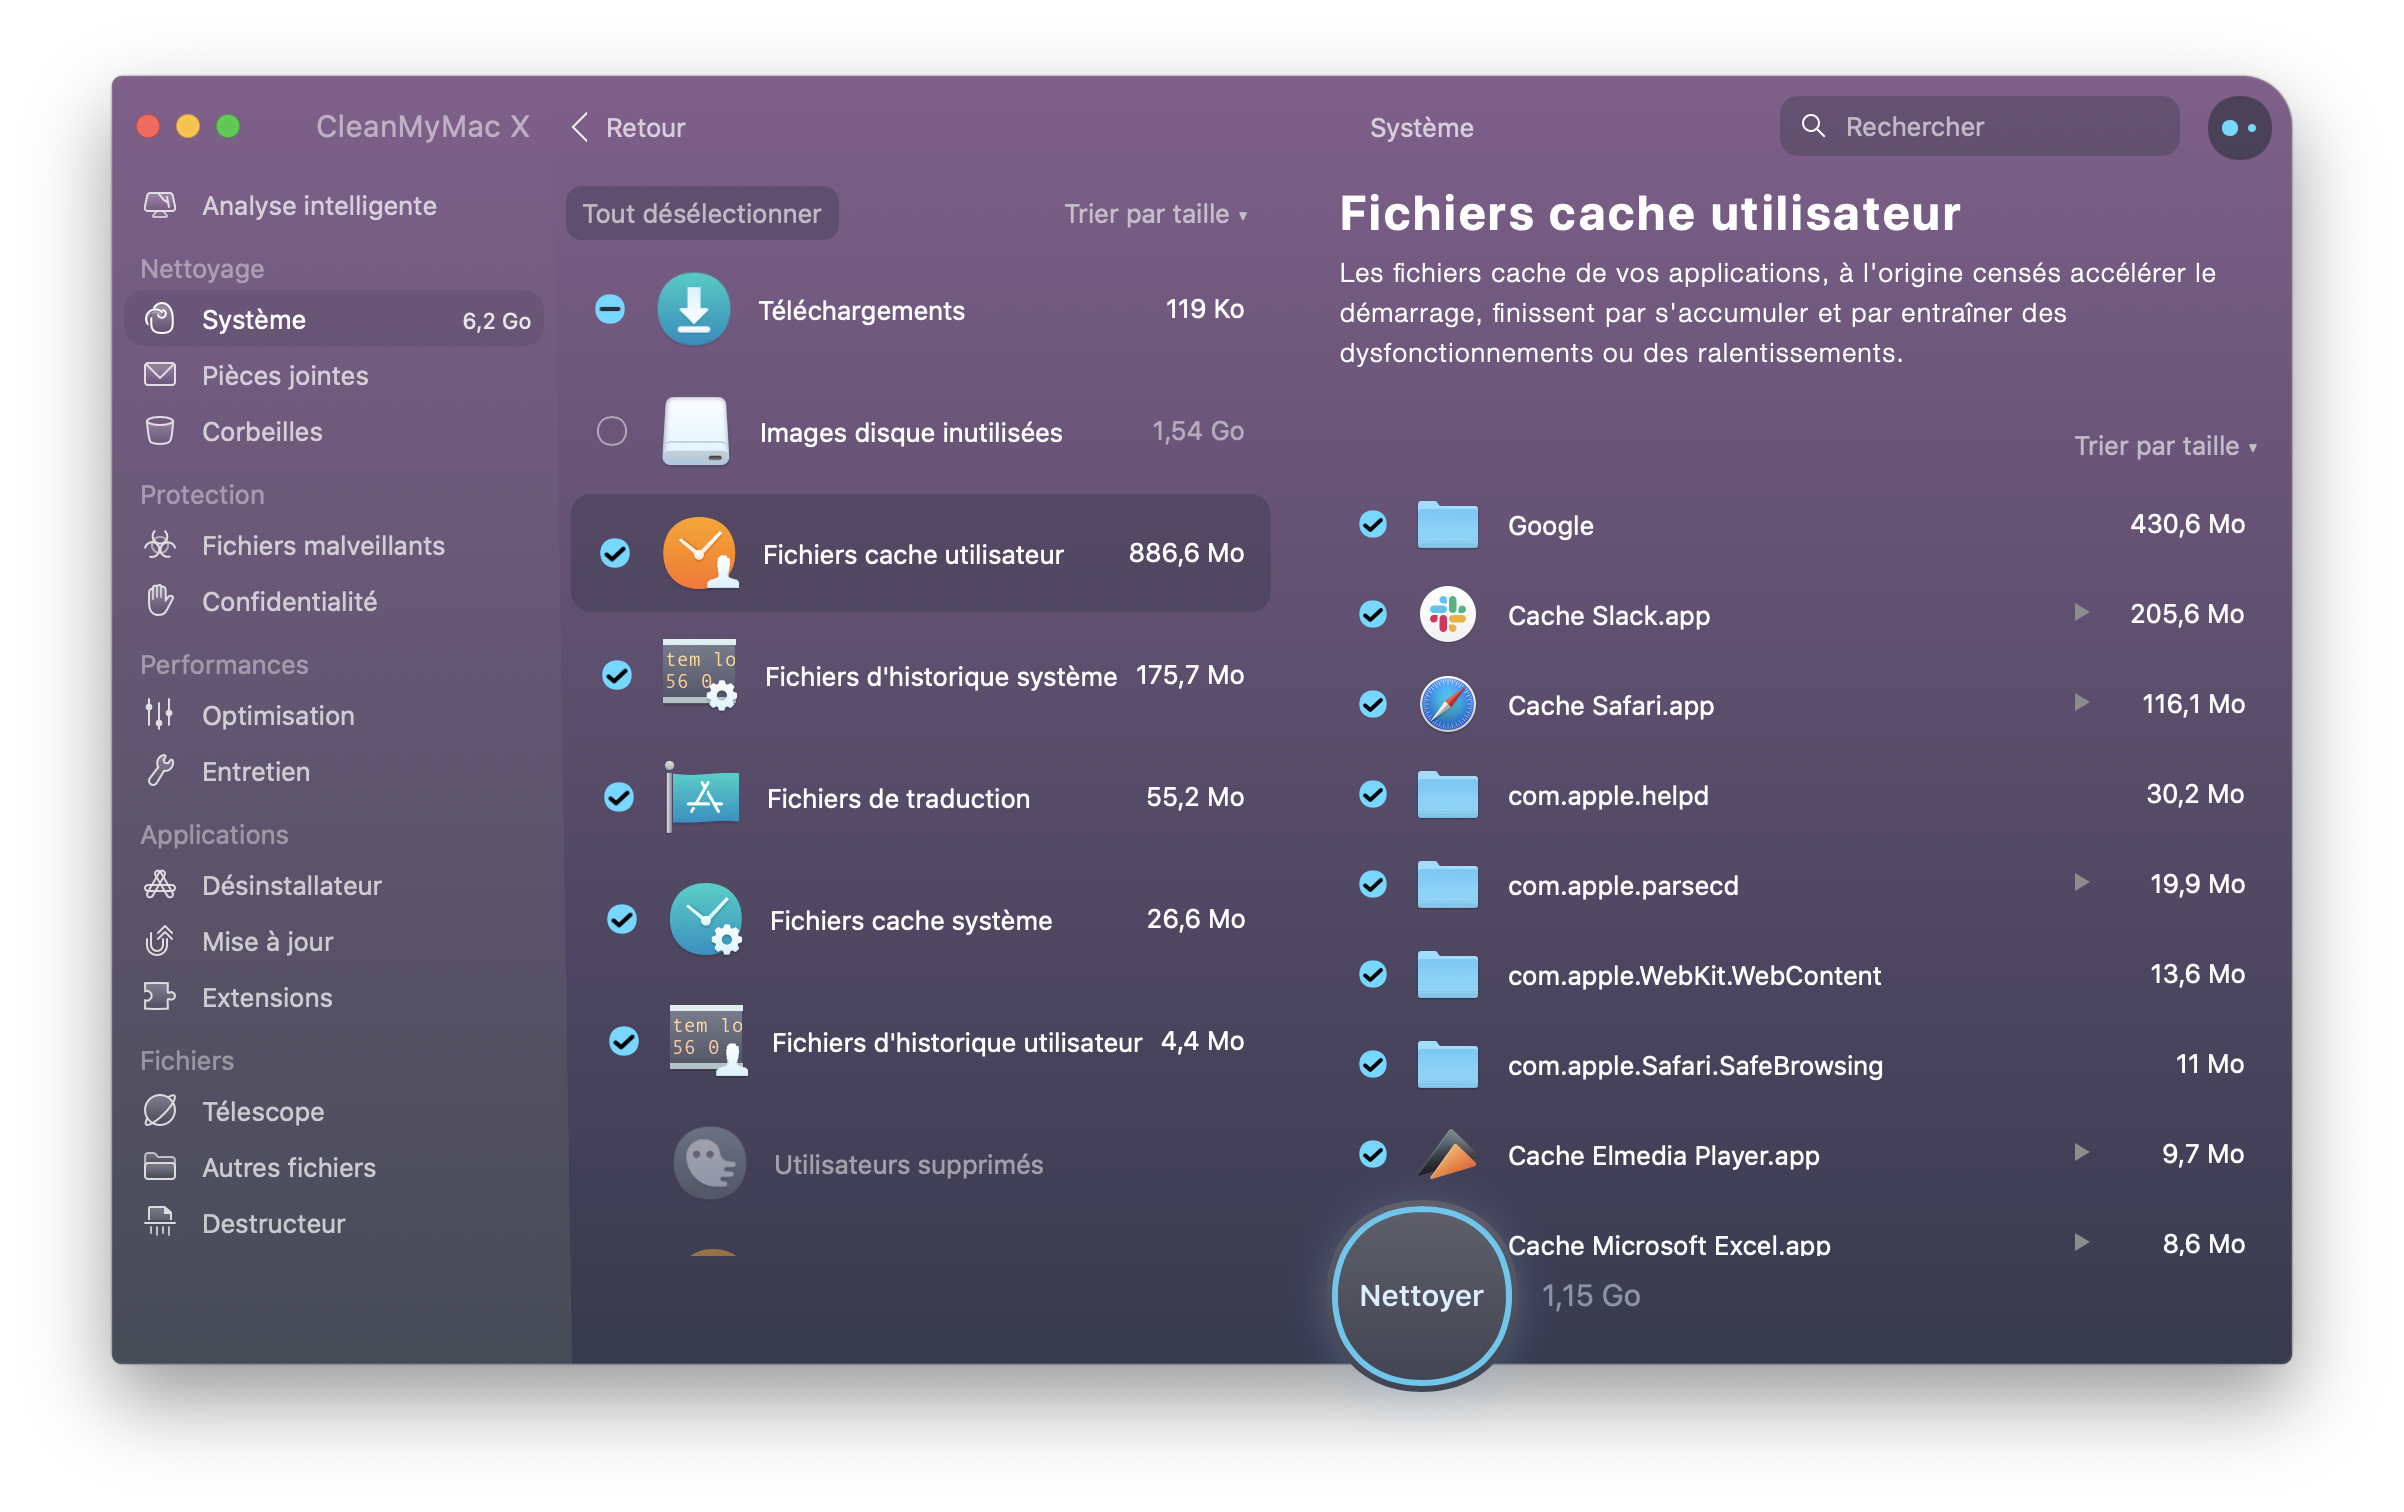Click the Retour back button
The width and height of the screenshot is (2404, 1512).
click(x=629, y=127)
